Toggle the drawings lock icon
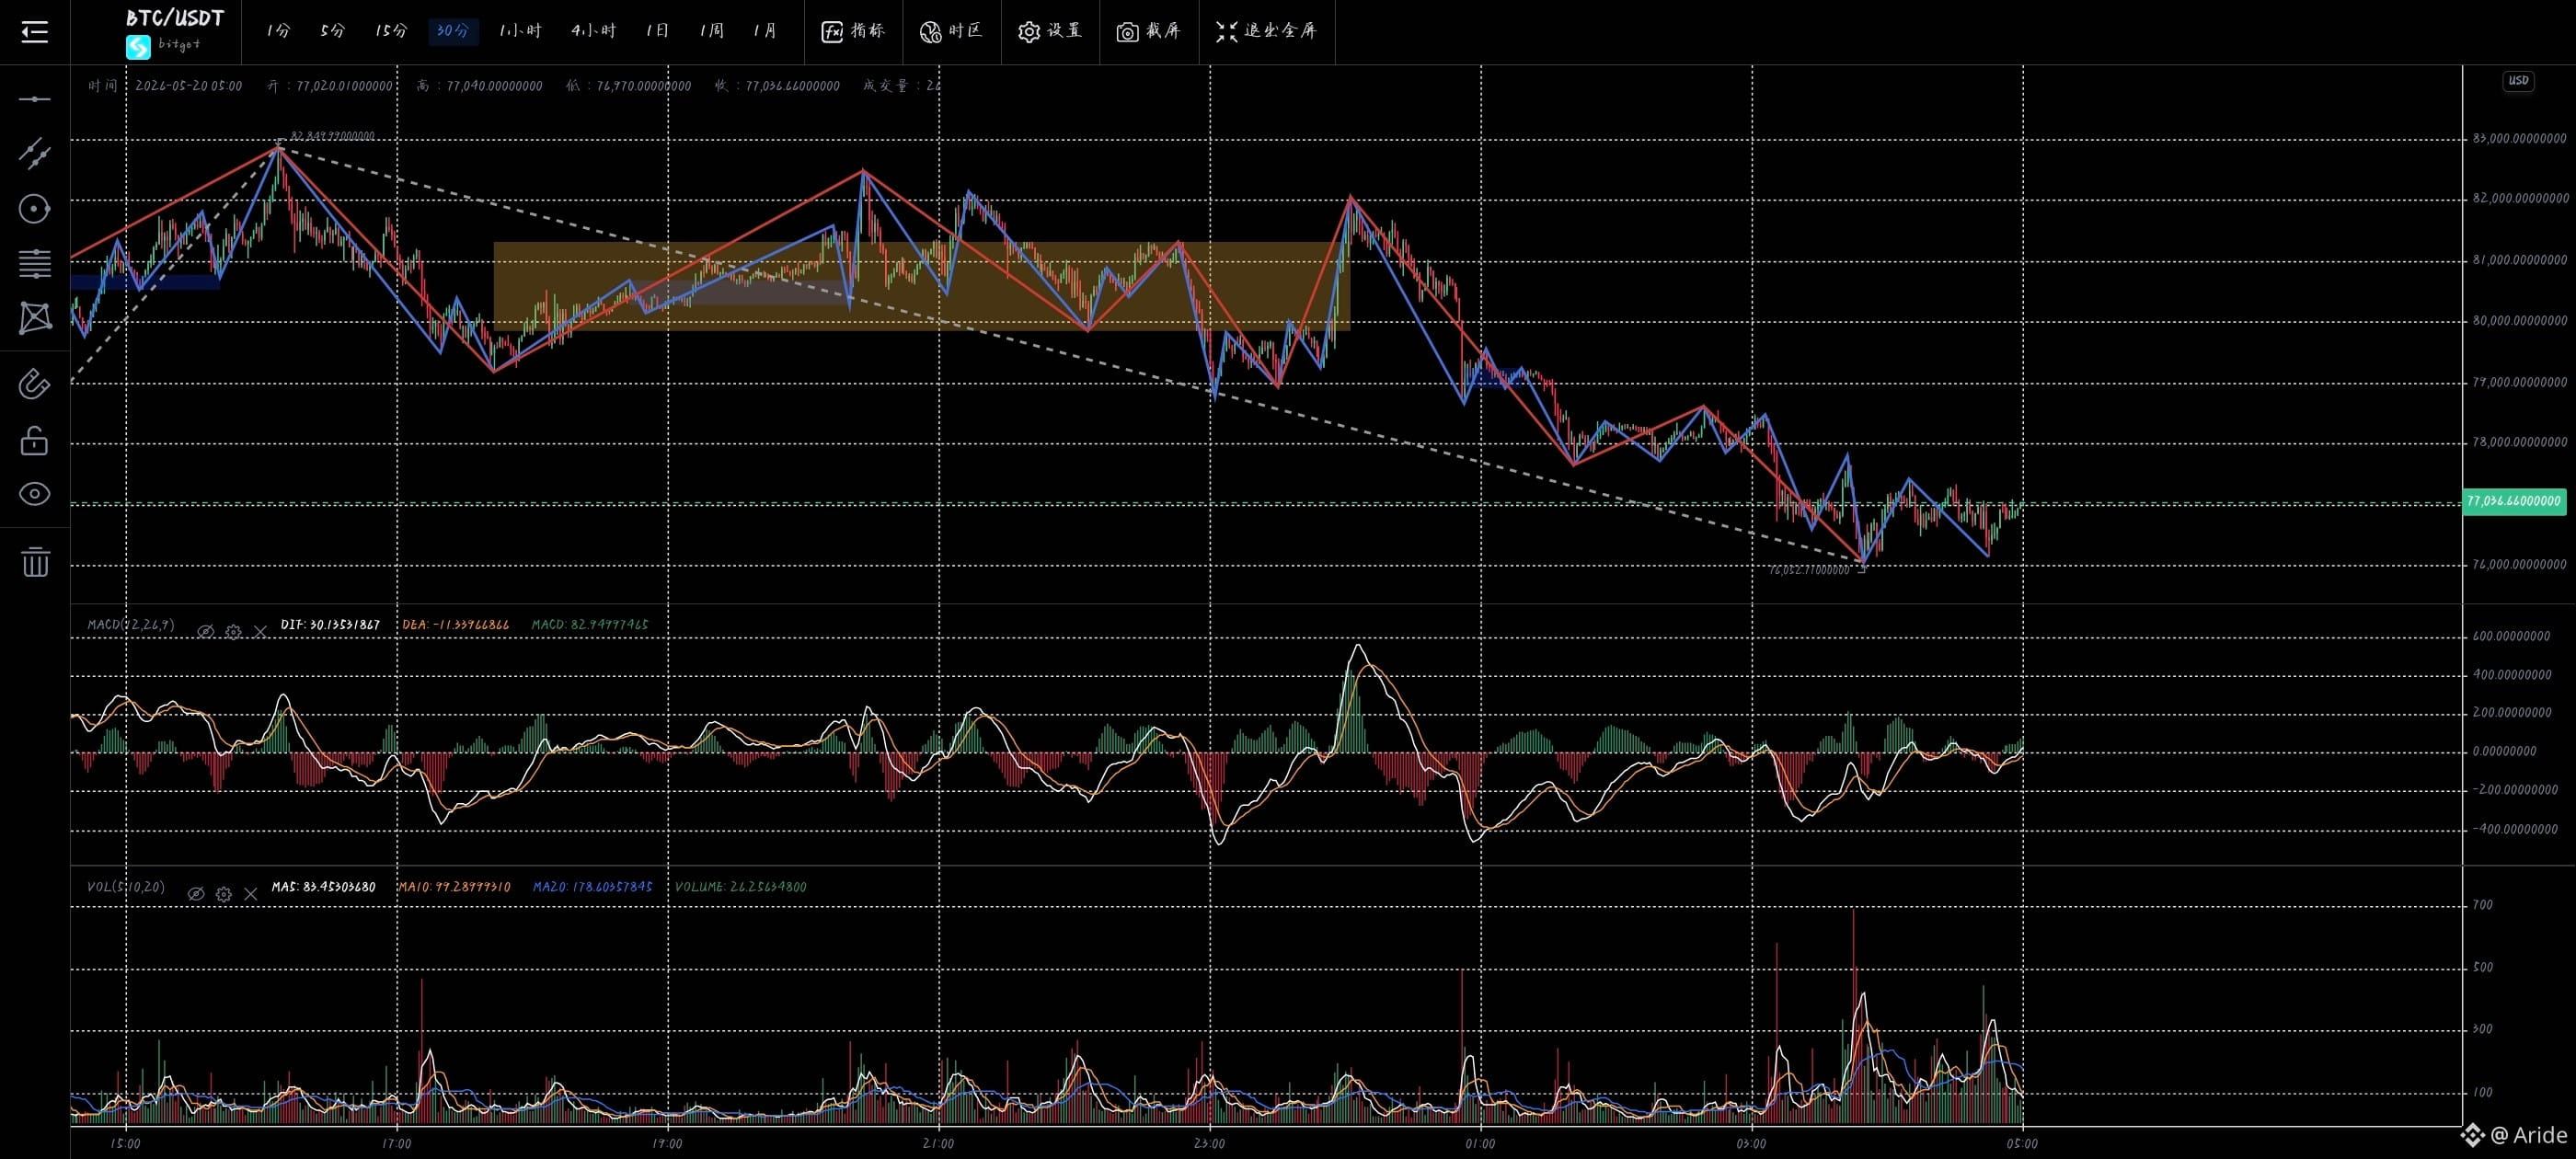The image size is (2576, 1159). (x=35, y=440)
